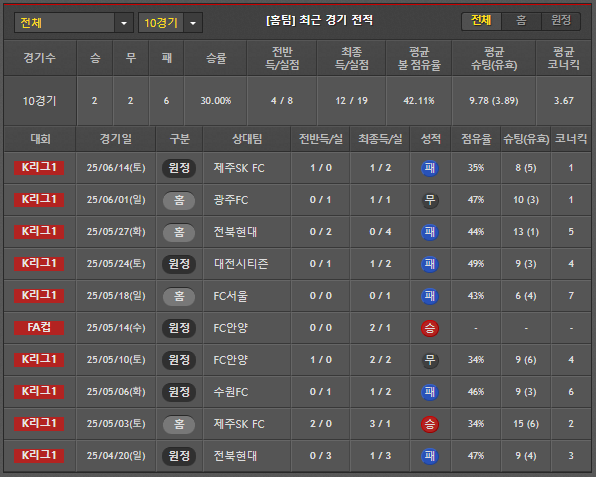596x477 pixels.
Task: Open the 전체 league filter dropdown arrow
Action: (124, 23)
